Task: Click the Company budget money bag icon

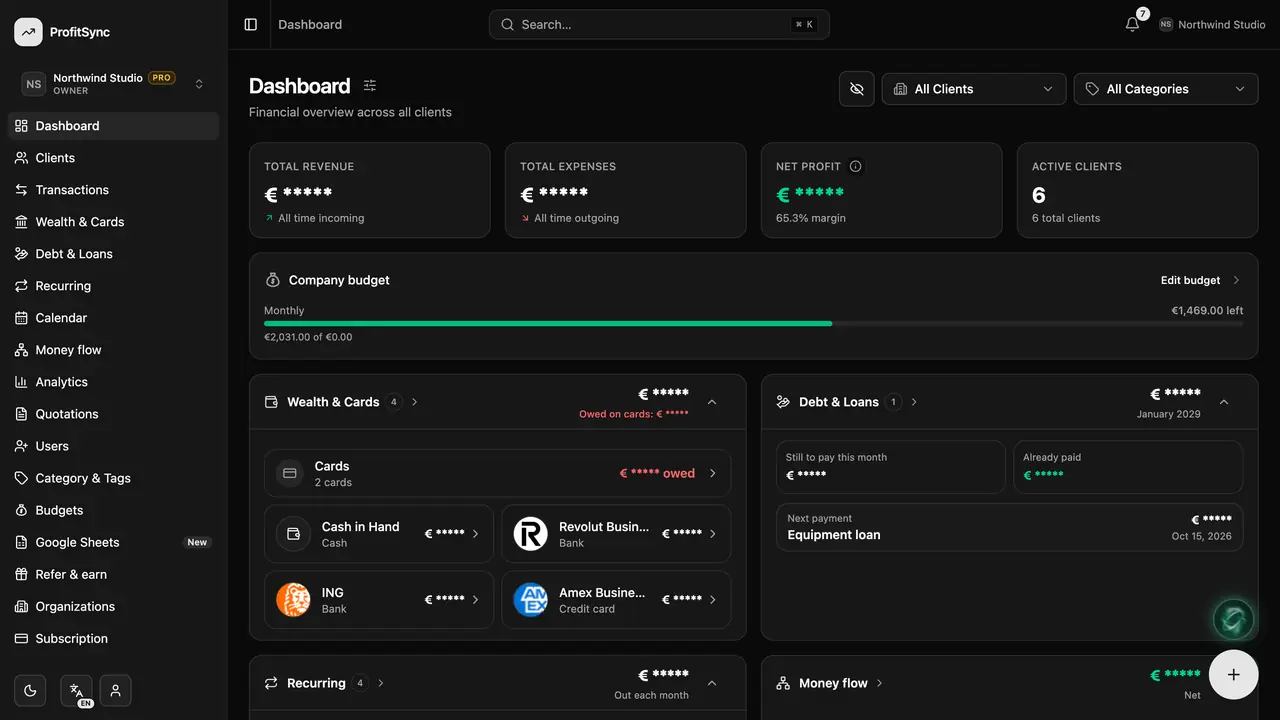Action: click(x=272, y=280)
